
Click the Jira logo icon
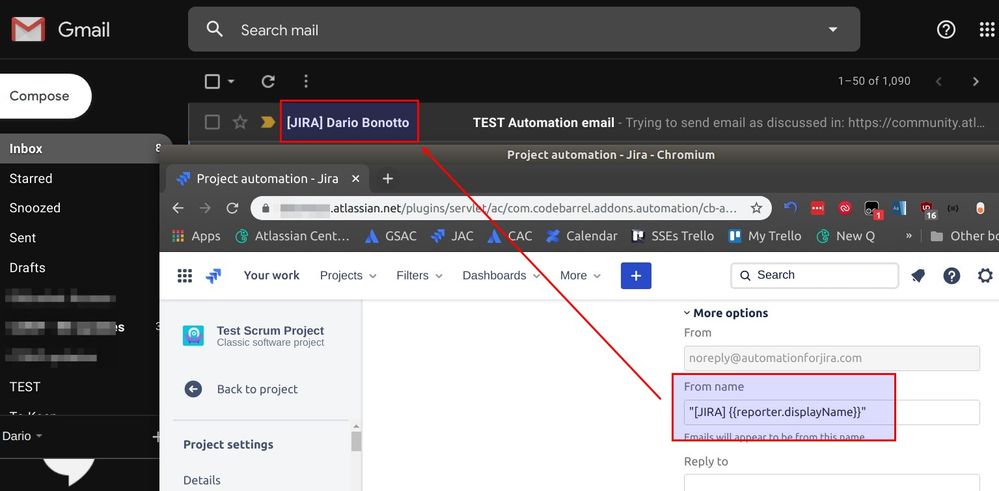tap(213, 276)
